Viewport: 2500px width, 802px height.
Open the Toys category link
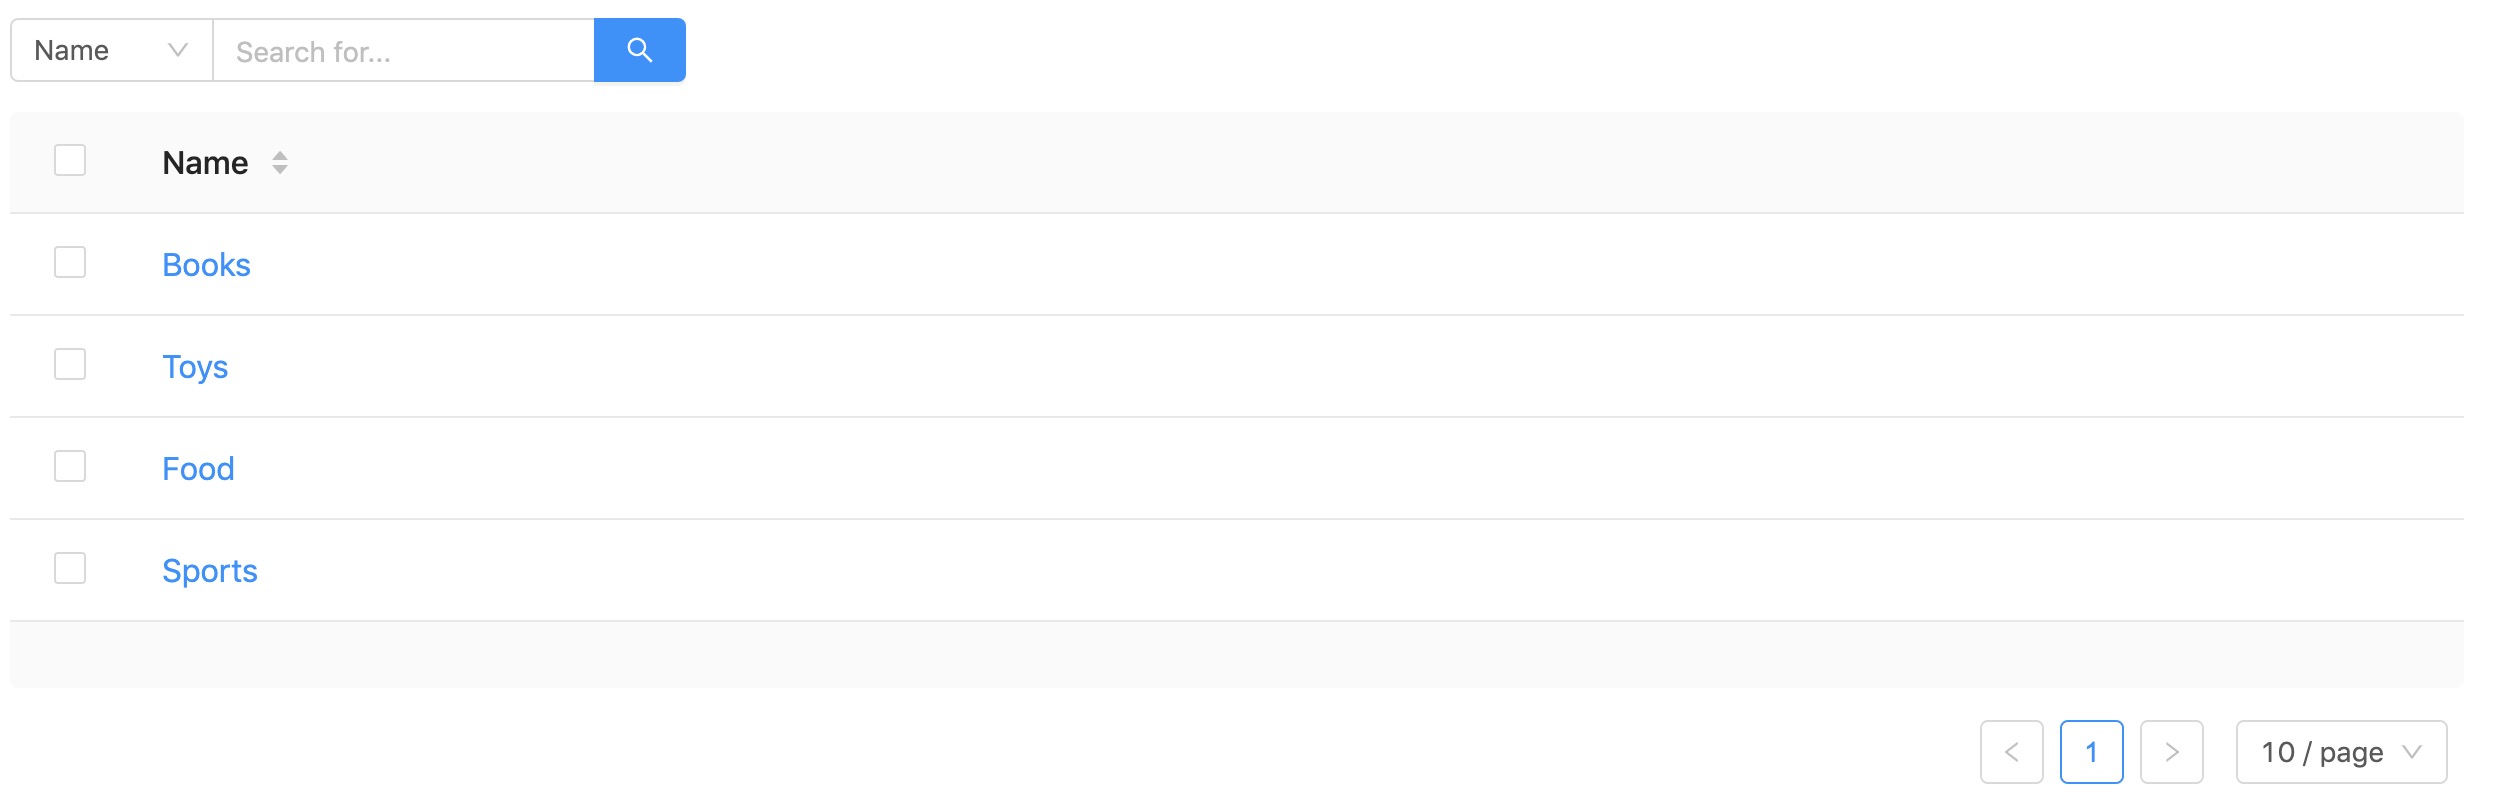[x=195, y=367]
